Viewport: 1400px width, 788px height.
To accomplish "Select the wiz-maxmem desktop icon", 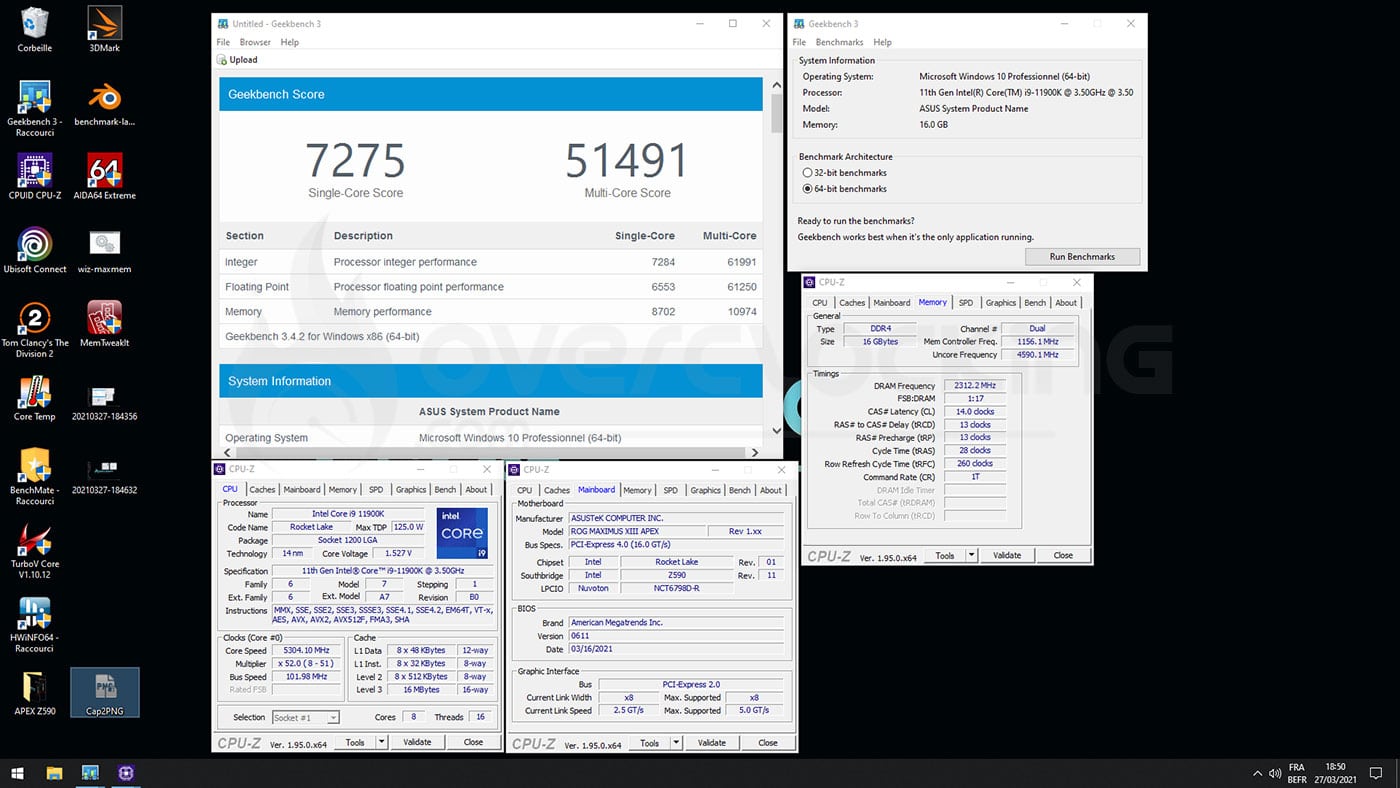I will (105, 251).
